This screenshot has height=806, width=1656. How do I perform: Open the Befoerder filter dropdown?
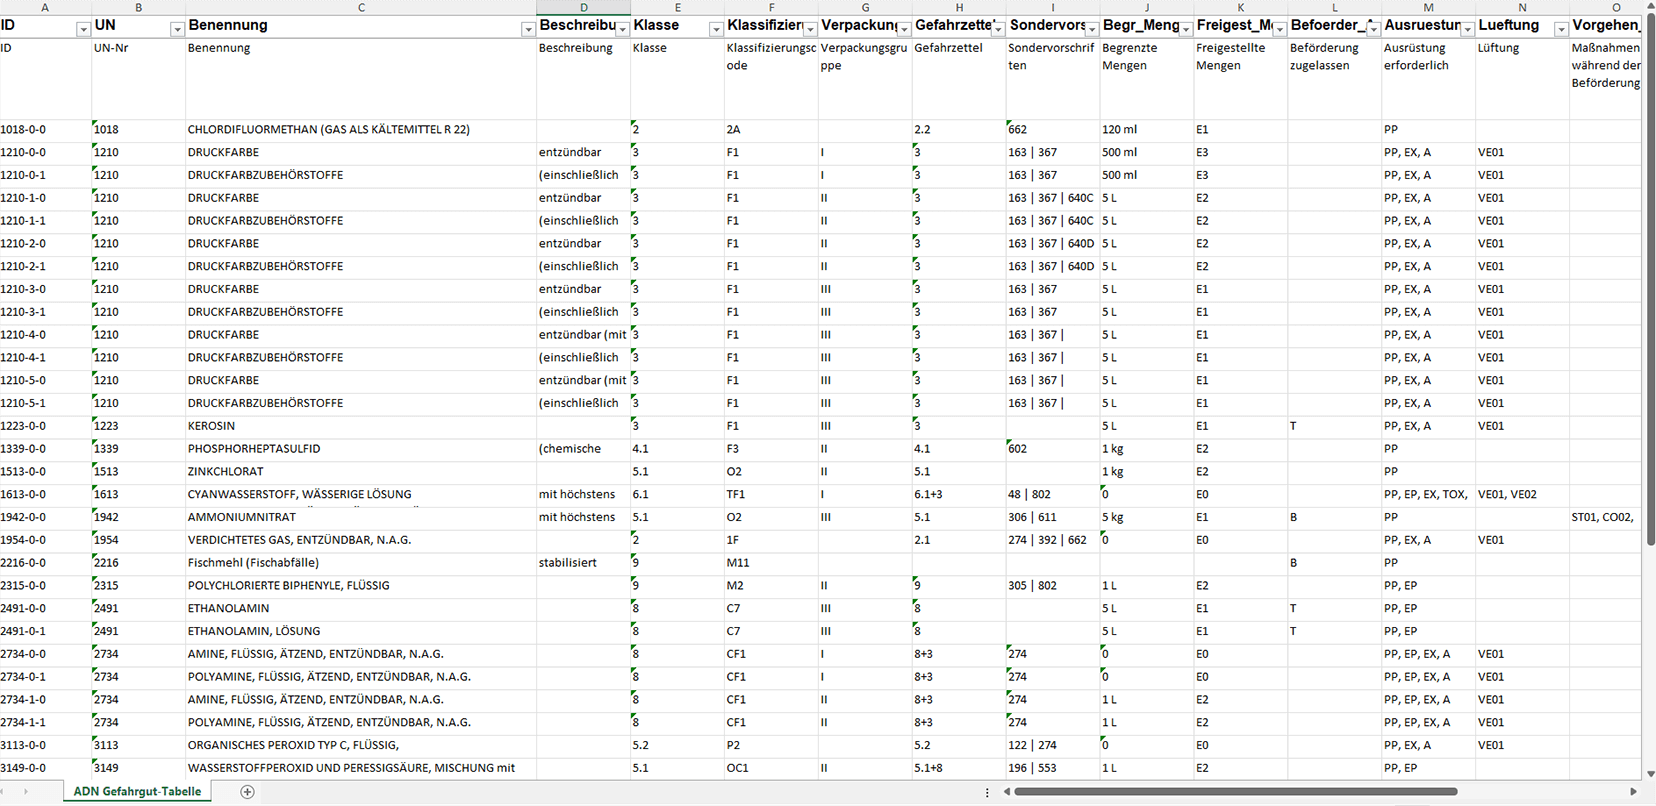pos(1374,30)
